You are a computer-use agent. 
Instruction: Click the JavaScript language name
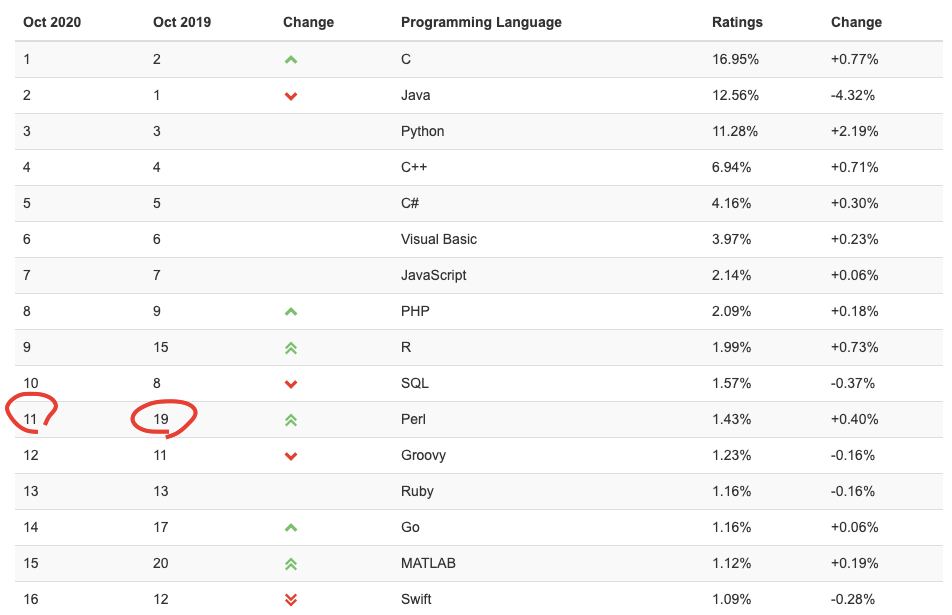point(433,275)
